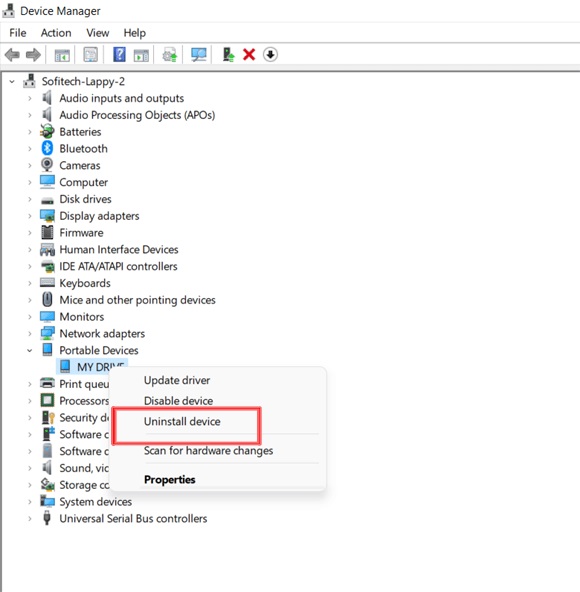
Task: Open the View menu
Action: [97, 33]
